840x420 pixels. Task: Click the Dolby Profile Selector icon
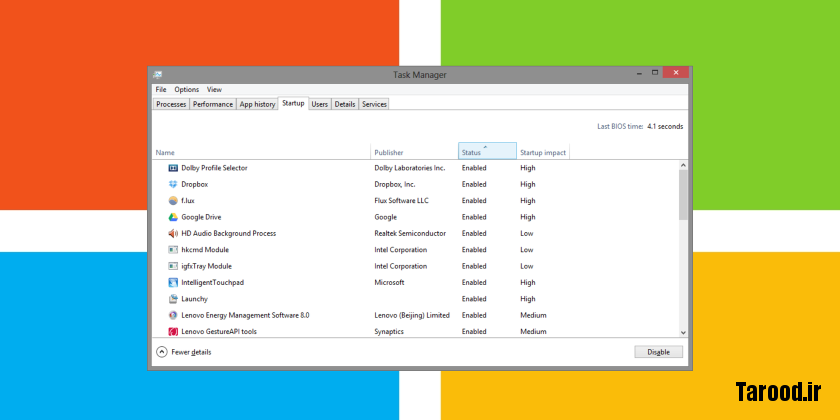[x=173, y=168]
